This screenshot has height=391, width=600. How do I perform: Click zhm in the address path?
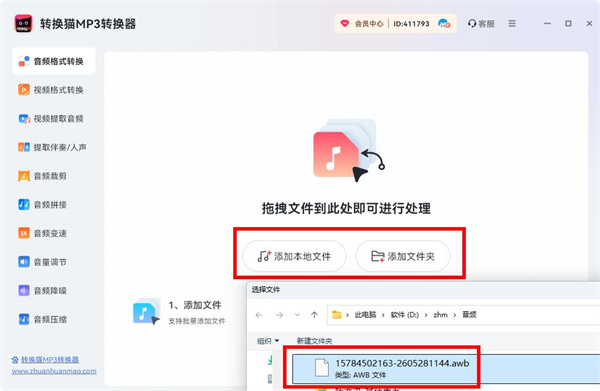coord(440,315)
